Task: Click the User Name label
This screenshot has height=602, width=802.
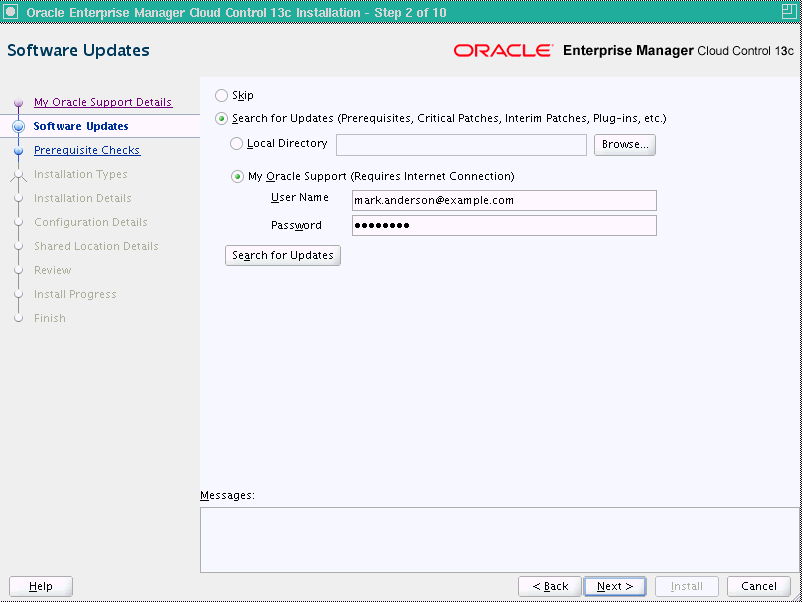Action: 300,197
